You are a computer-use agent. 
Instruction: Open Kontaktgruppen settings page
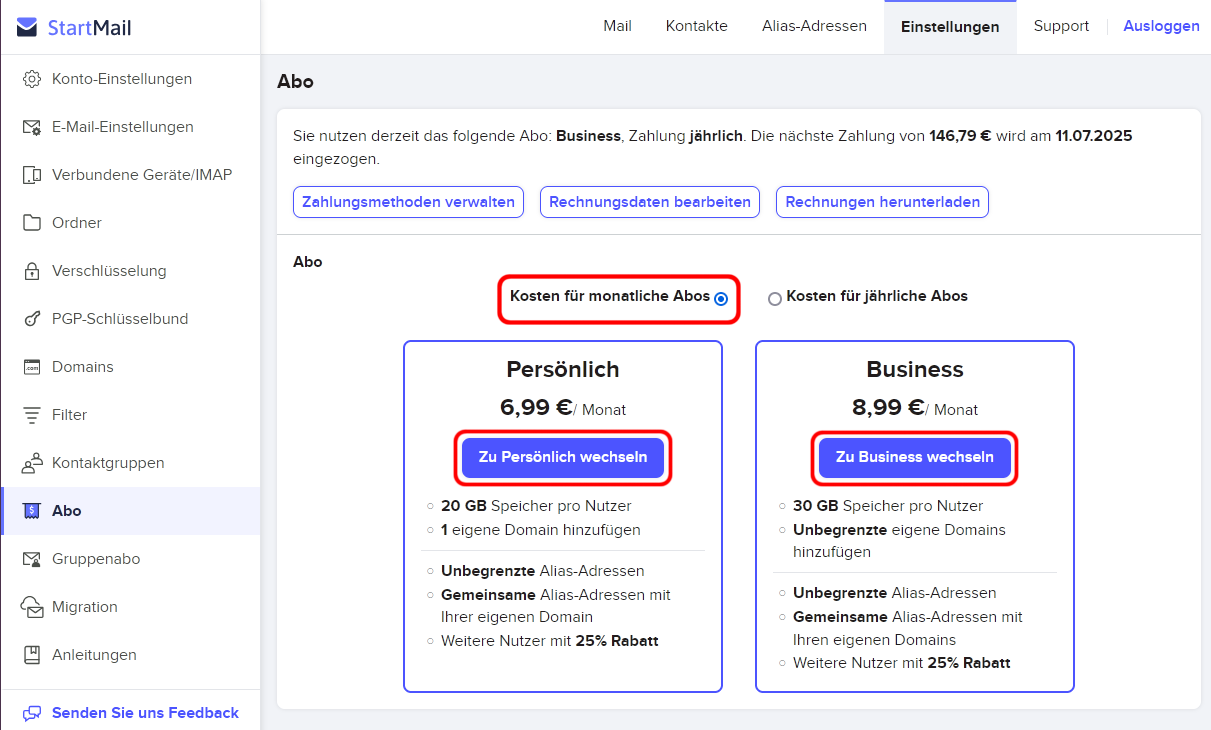pos(130,463)
